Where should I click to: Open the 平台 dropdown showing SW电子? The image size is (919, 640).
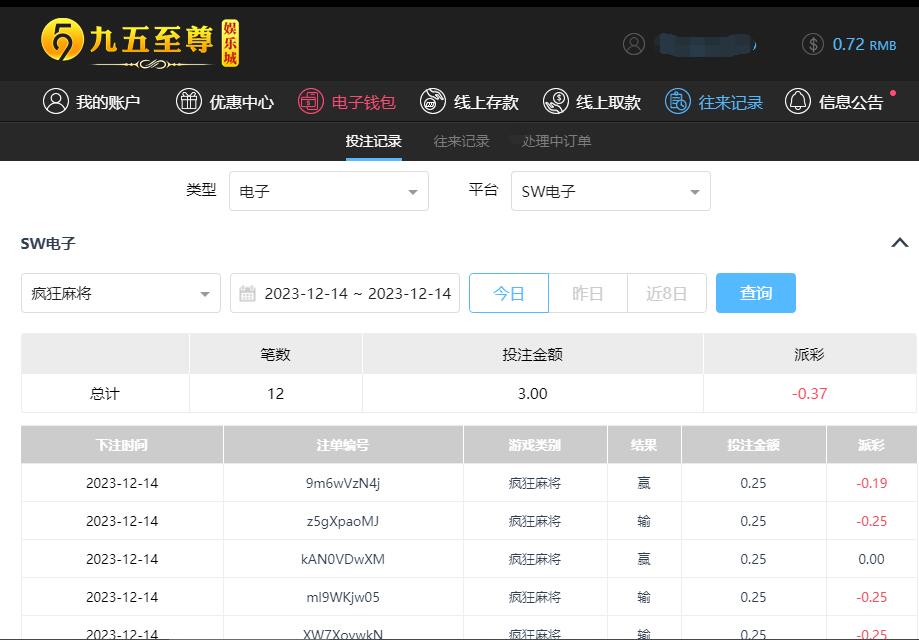pos(611,192)
